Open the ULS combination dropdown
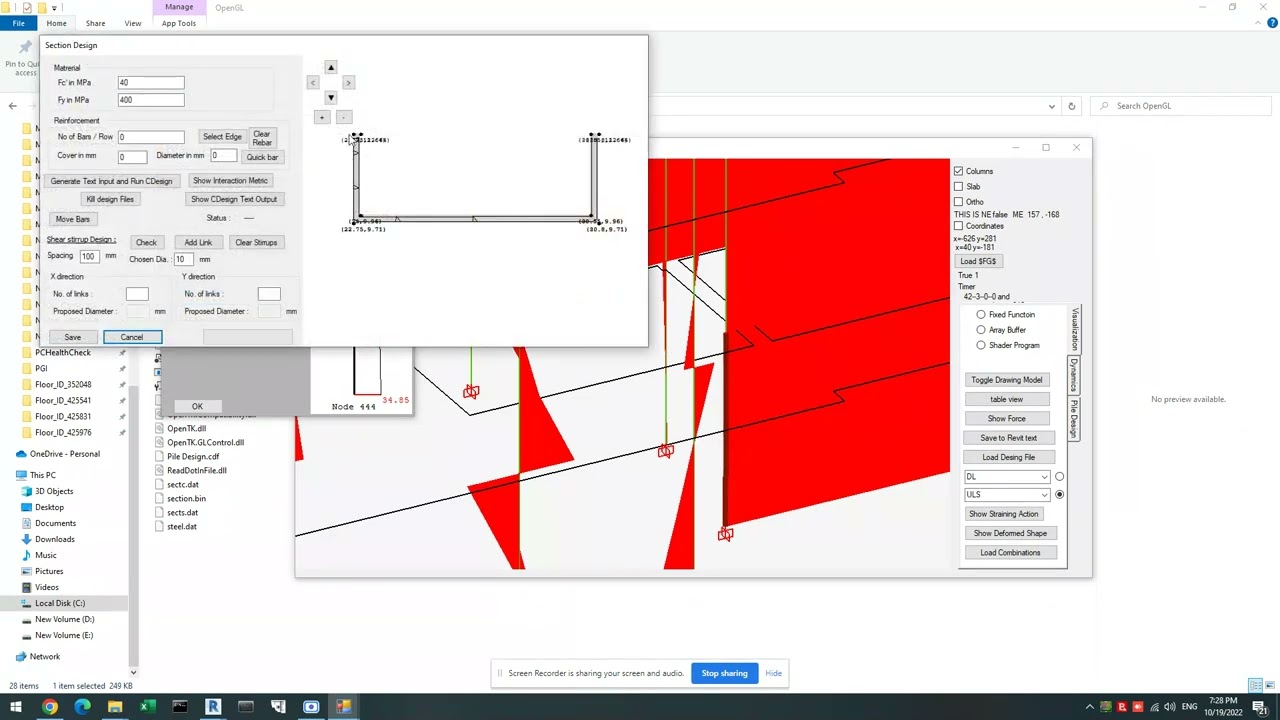The width and height of the screenshot is (1280, 720). 1007,495
